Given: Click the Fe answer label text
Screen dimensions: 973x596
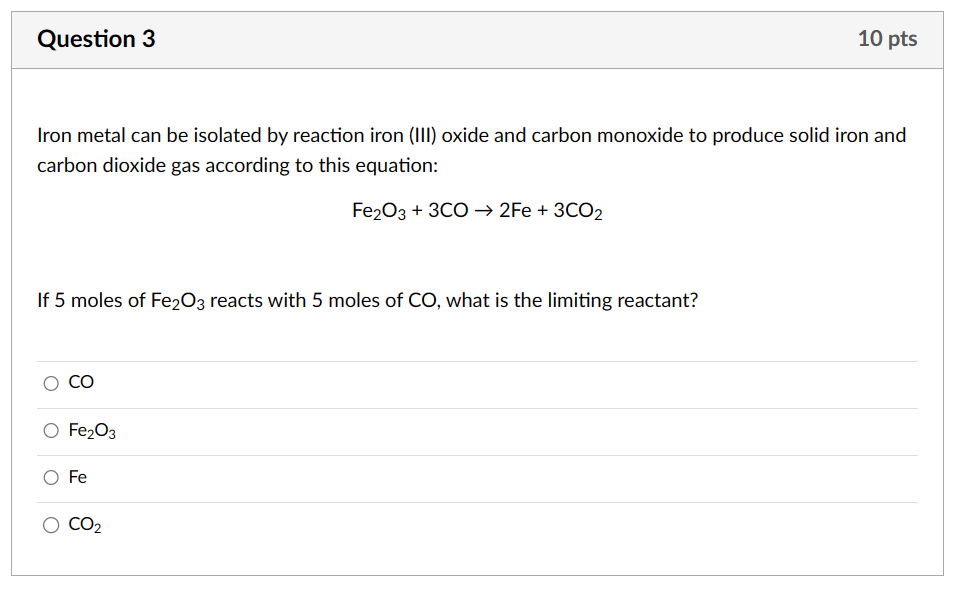Looking at the screenshot, I should click(78, 478).
